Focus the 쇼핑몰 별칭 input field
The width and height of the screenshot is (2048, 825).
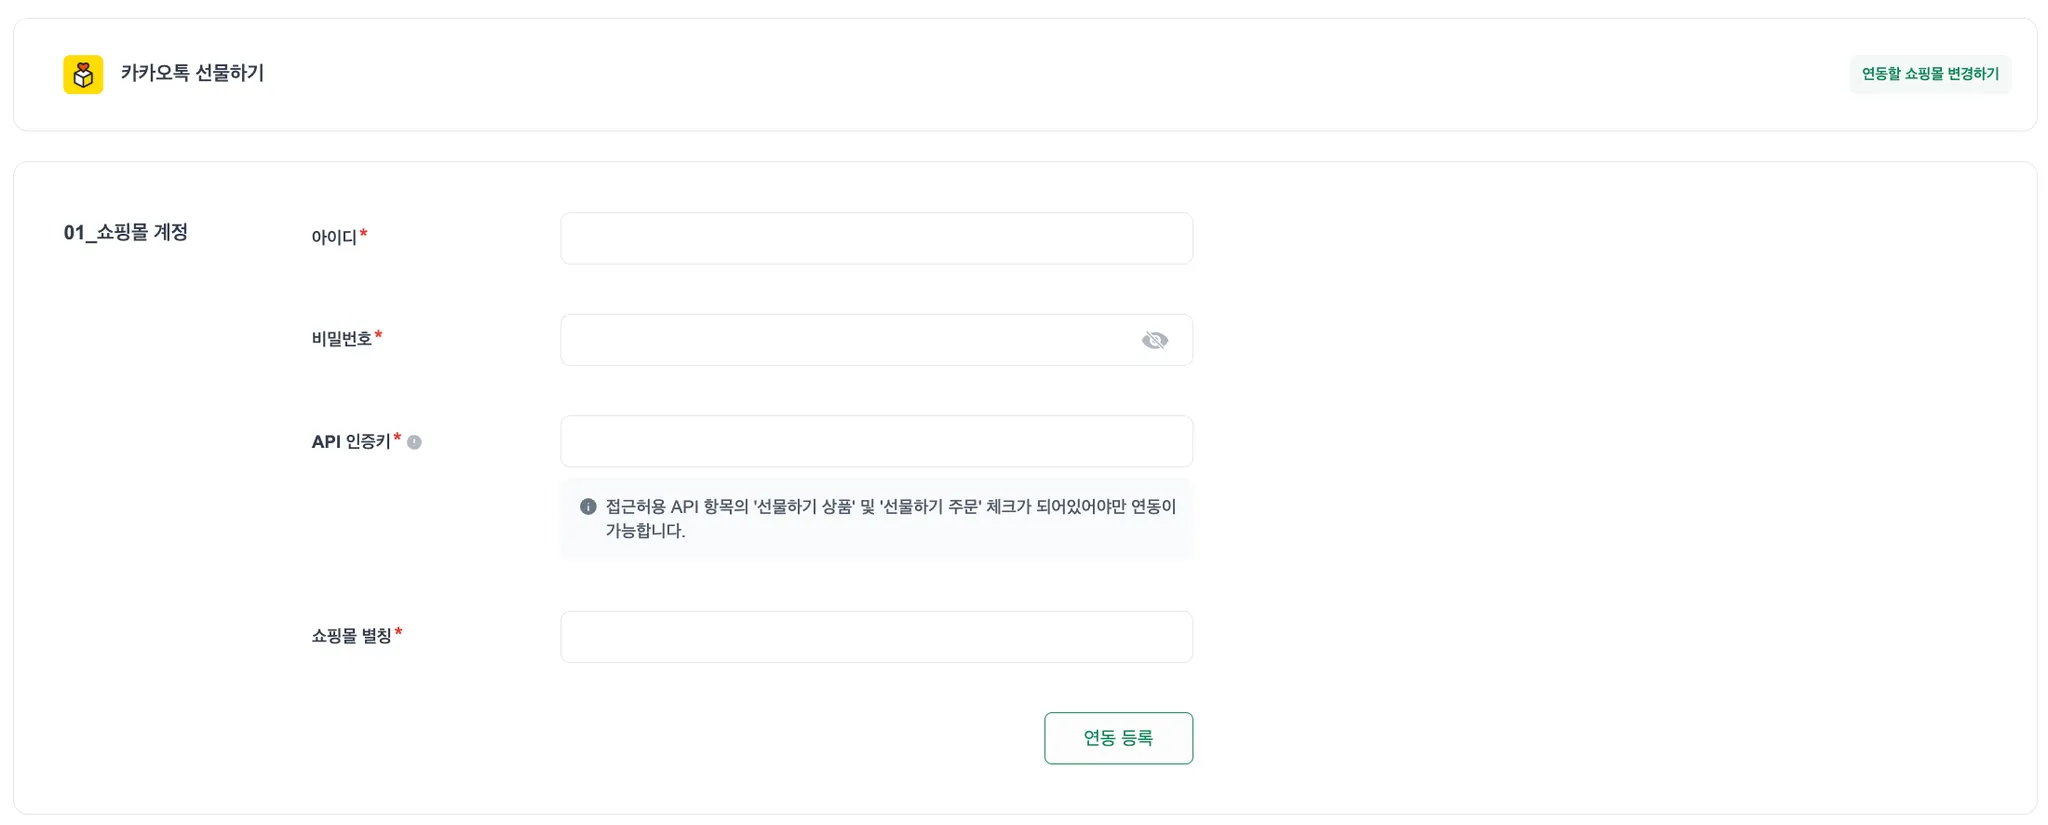click(876, 637)
